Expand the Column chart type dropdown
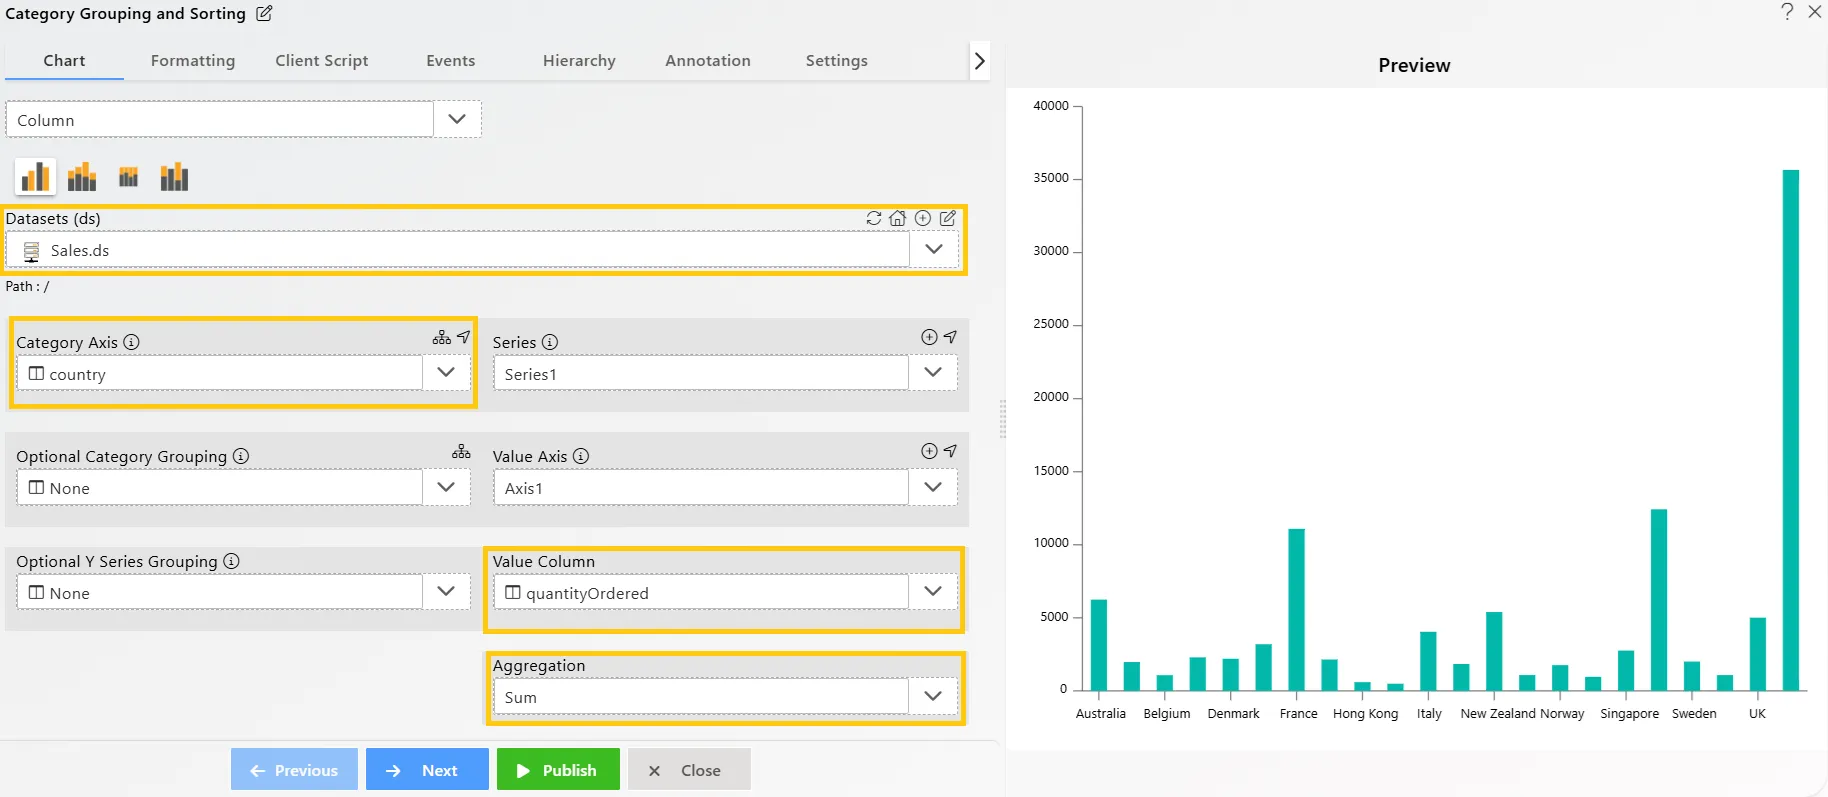Screen dimensions: 1828x797 click(457, 119)
